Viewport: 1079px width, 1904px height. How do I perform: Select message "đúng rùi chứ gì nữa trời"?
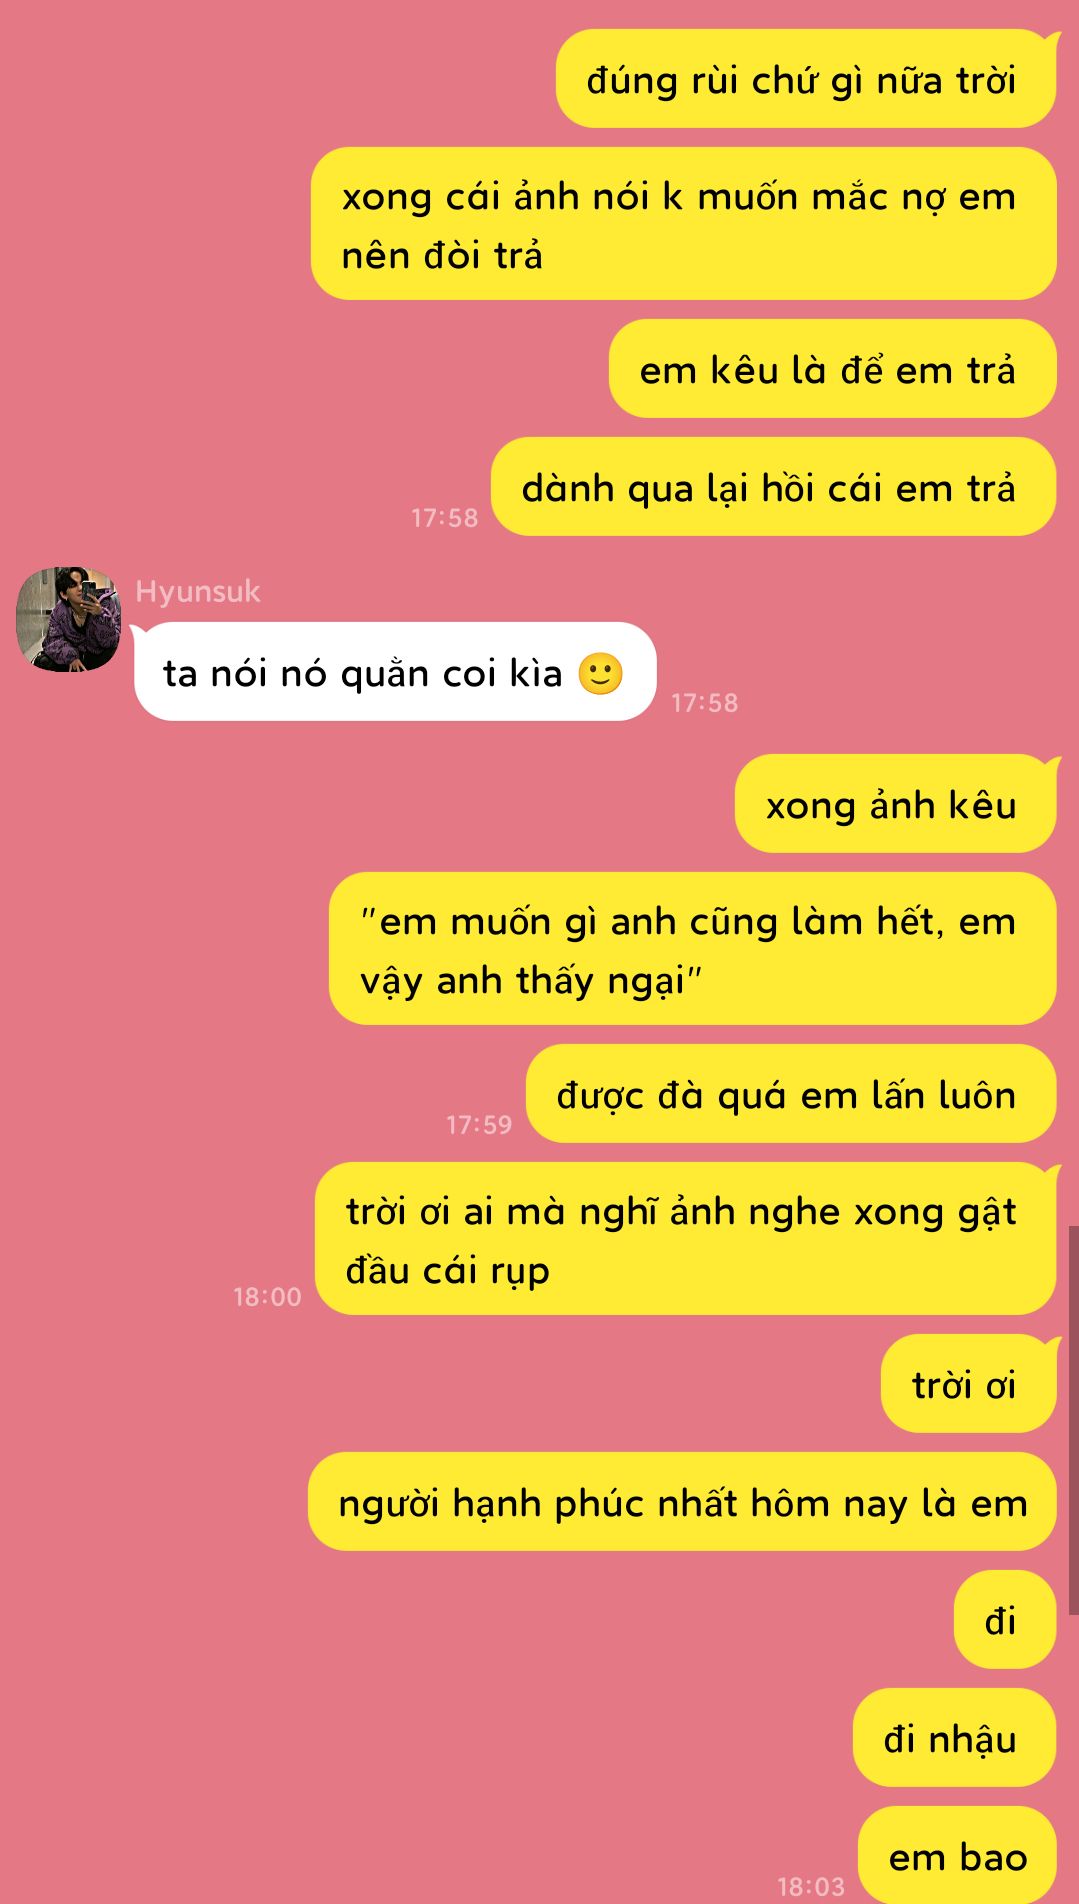pyautogui.click(x=806, y=79)
